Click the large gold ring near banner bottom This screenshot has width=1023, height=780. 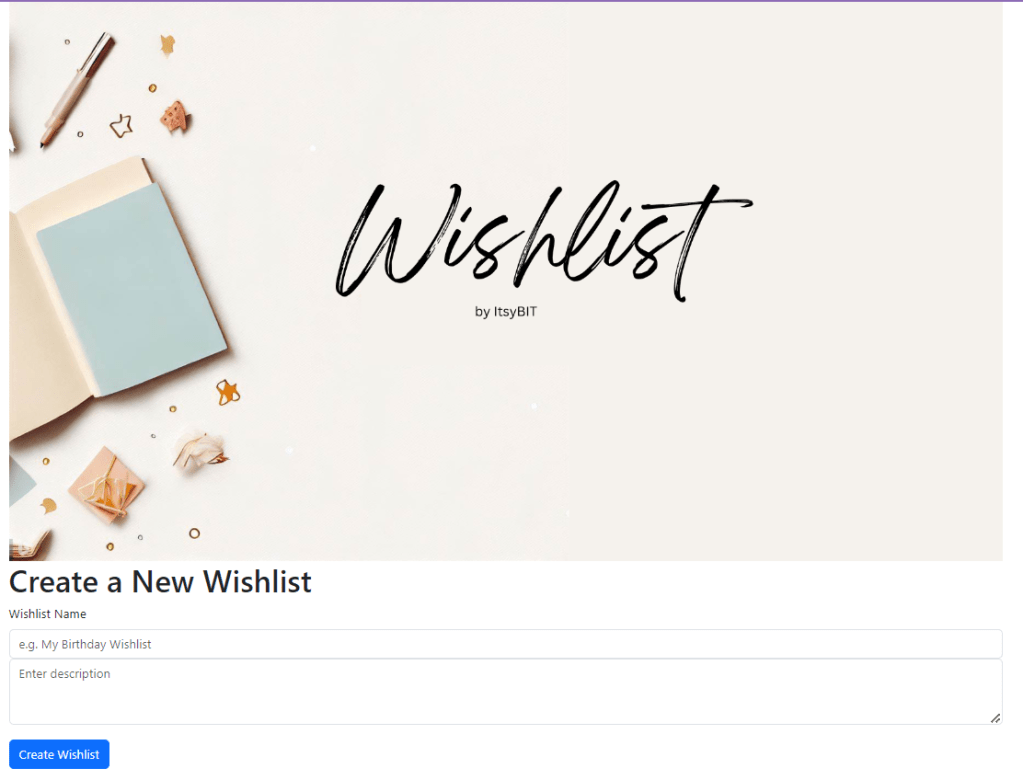point(194,533)
